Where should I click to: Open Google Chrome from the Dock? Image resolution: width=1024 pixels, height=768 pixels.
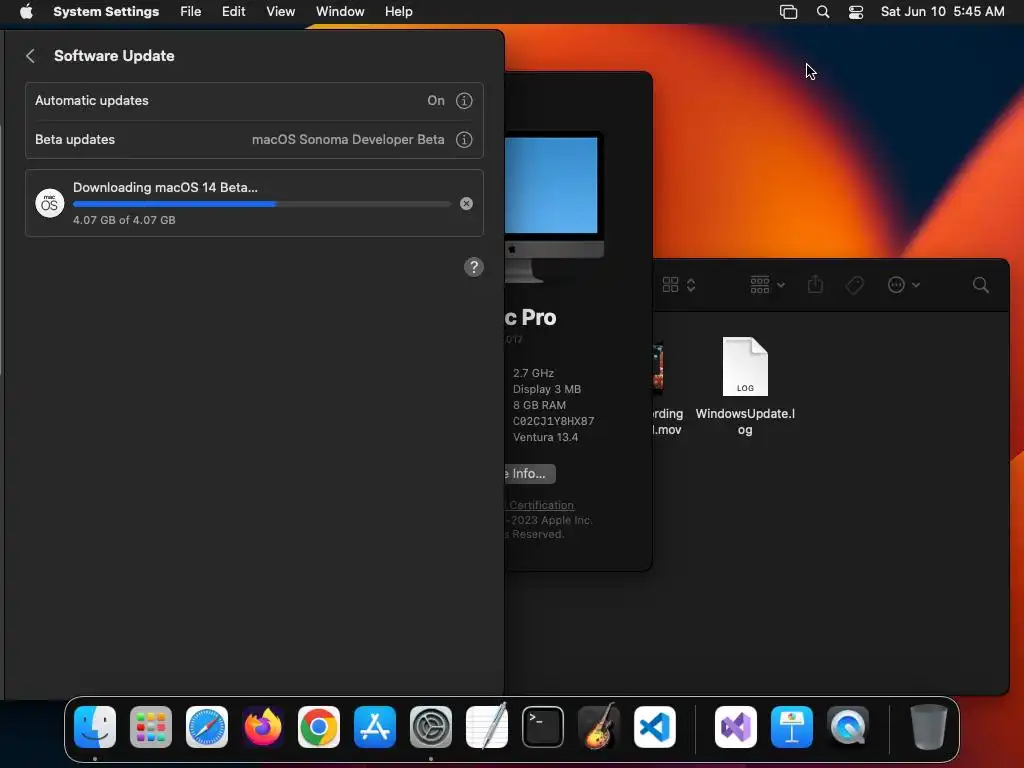tap(319, 727)
